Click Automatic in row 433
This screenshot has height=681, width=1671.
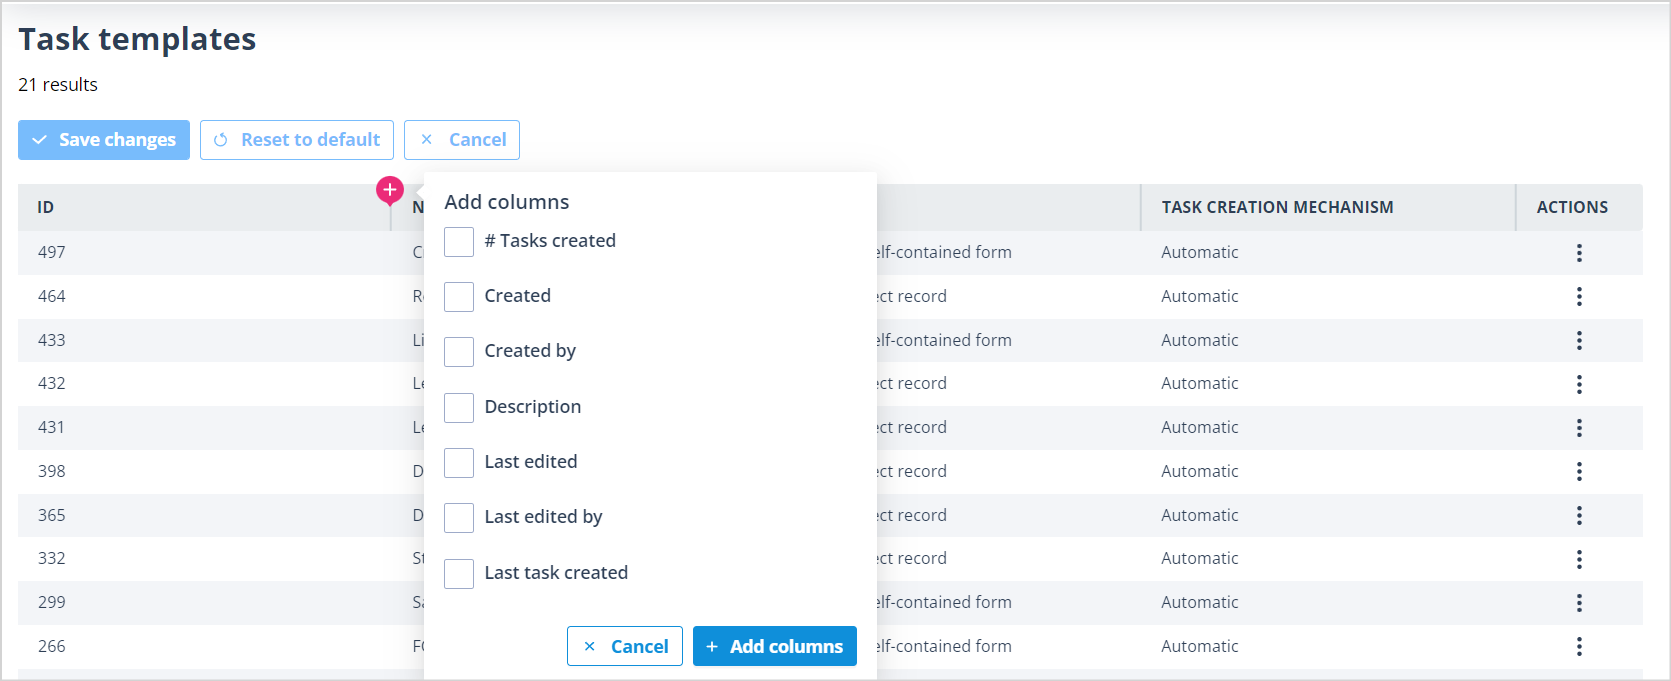[x=1200, y=340]
